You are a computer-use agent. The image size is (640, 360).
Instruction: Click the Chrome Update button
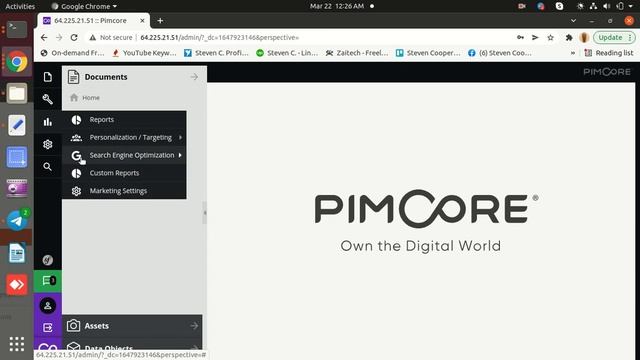point(614,38)
